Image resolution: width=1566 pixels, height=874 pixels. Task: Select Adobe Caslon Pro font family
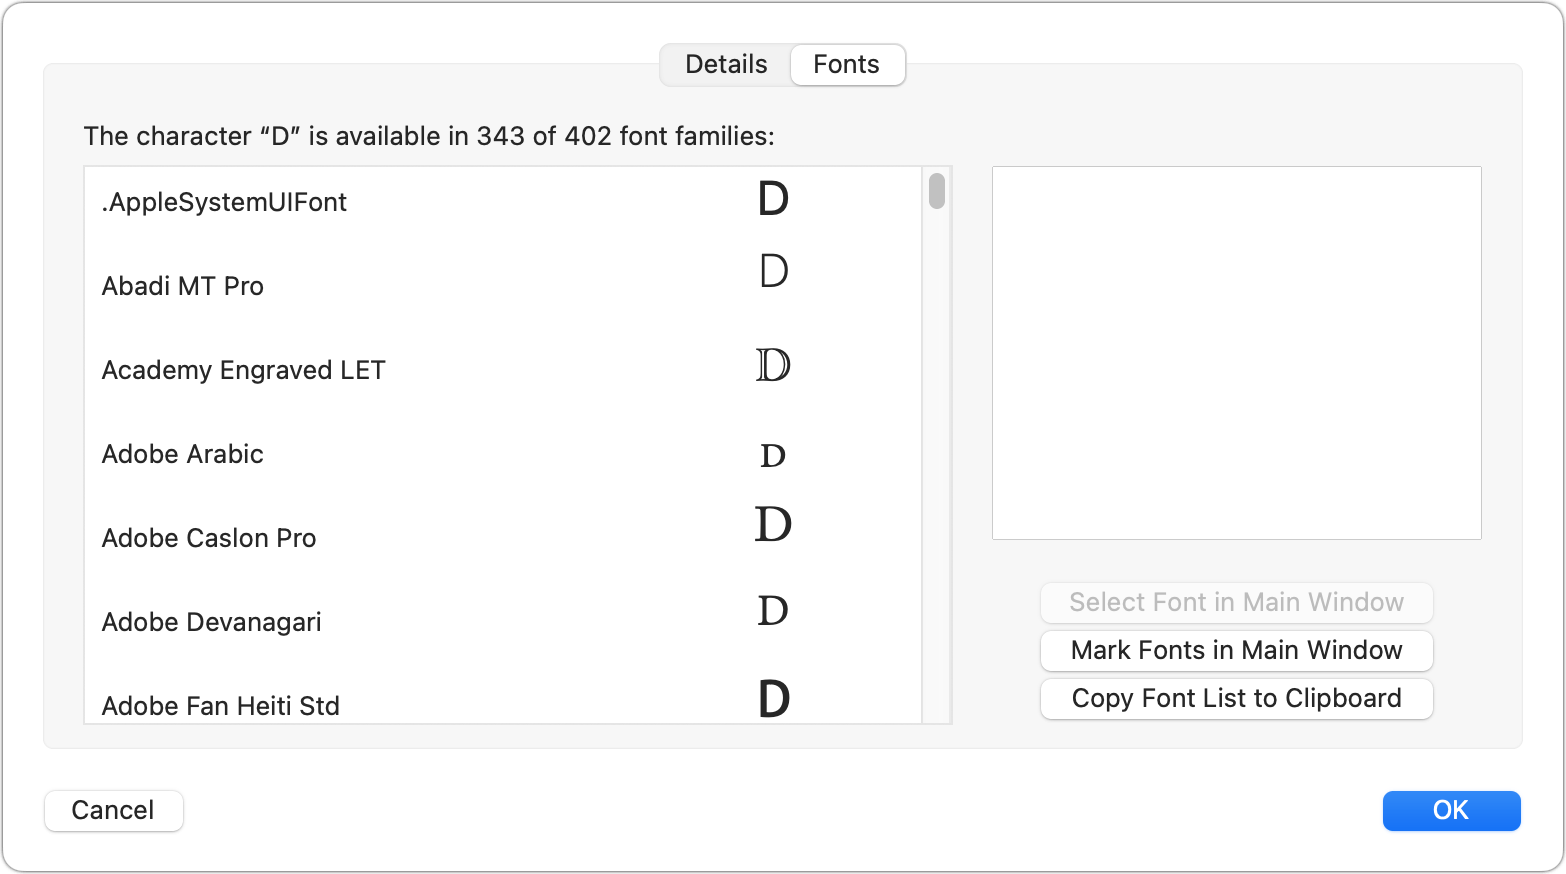[x=503, y=538]
